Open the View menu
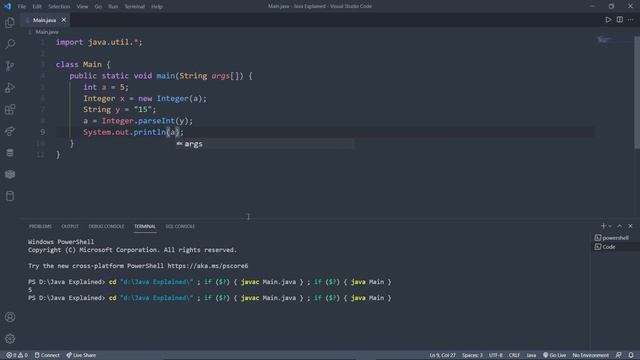 82,7
